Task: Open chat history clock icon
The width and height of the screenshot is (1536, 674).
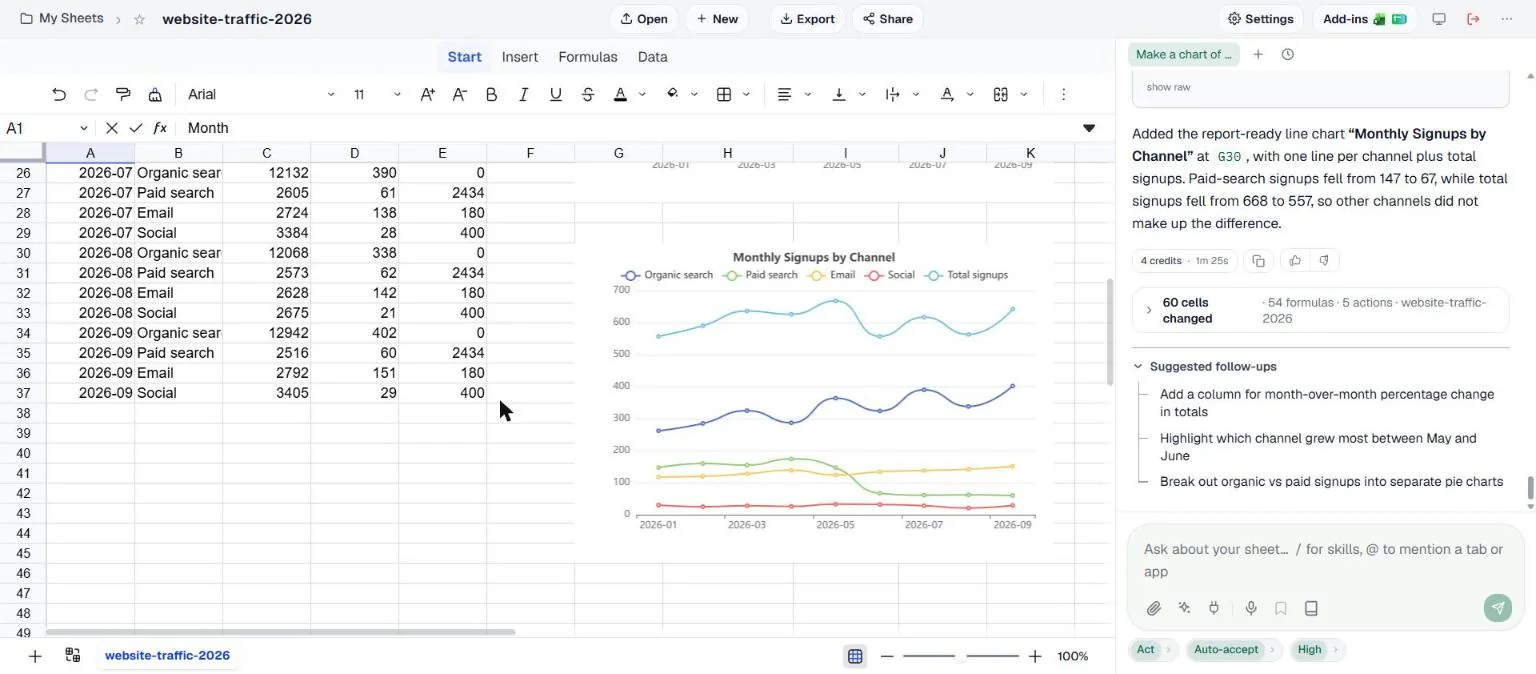Action: pos(1287,55)
